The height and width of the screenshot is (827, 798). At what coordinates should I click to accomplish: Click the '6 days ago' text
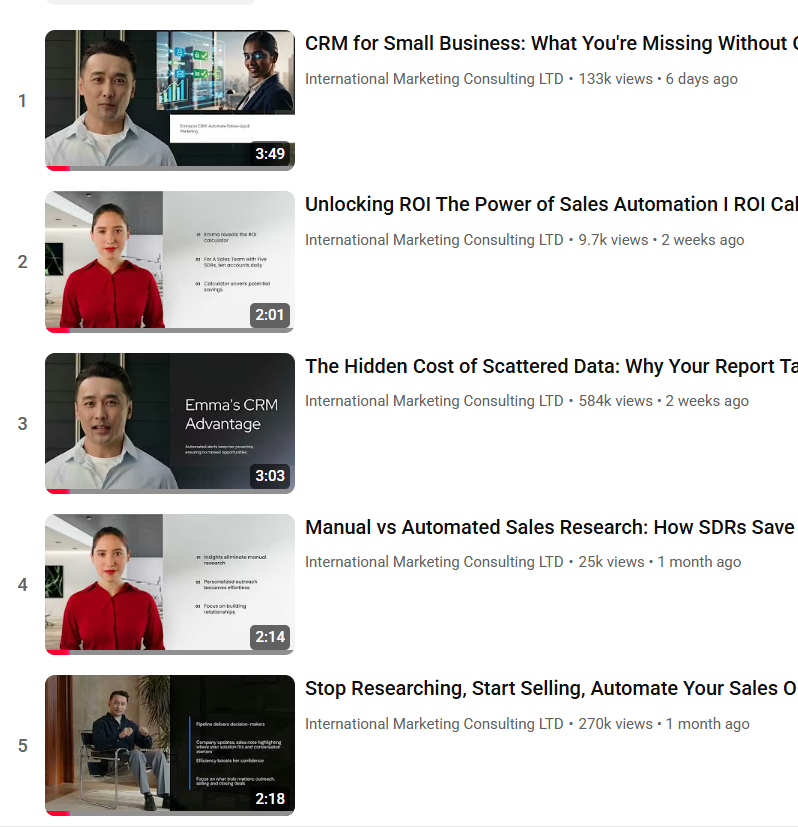(x=701, y=79)
